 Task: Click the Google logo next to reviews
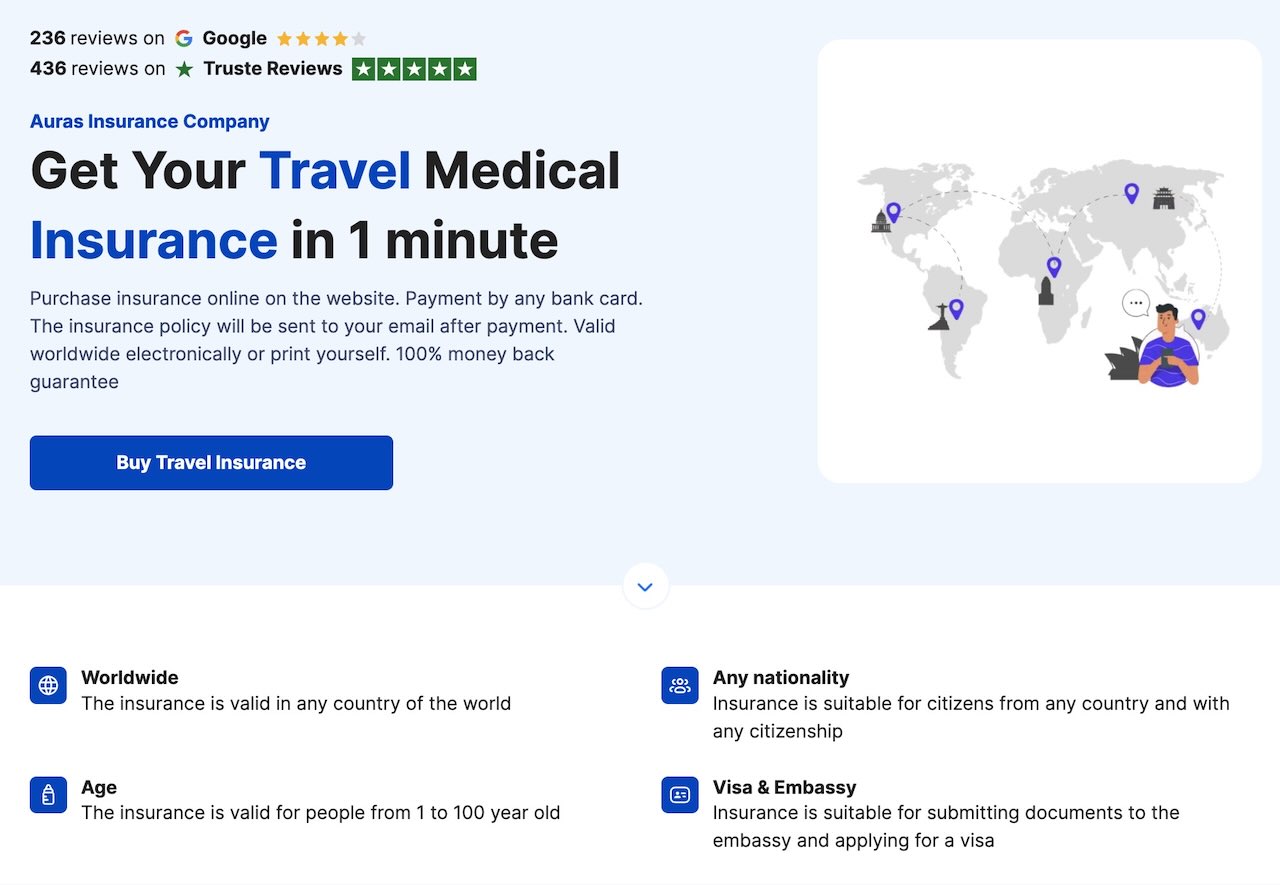click(184, 38)
